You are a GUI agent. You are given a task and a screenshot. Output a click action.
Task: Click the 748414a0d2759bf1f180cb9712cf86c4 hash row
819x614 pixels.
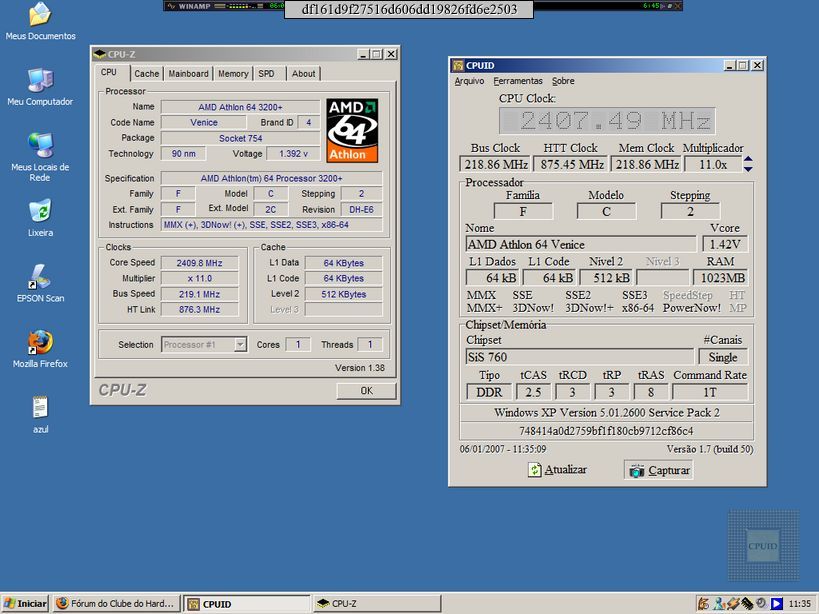(606, 431)
